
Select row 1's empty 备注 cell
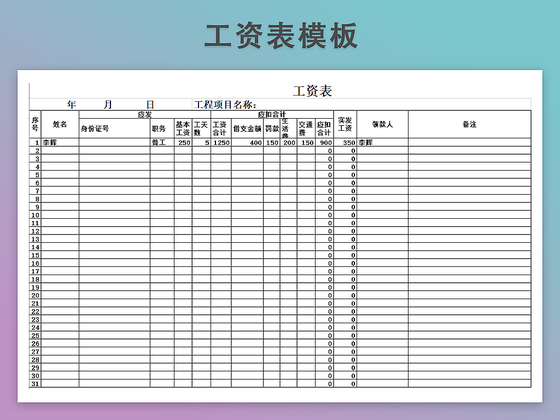click(470, 142)
